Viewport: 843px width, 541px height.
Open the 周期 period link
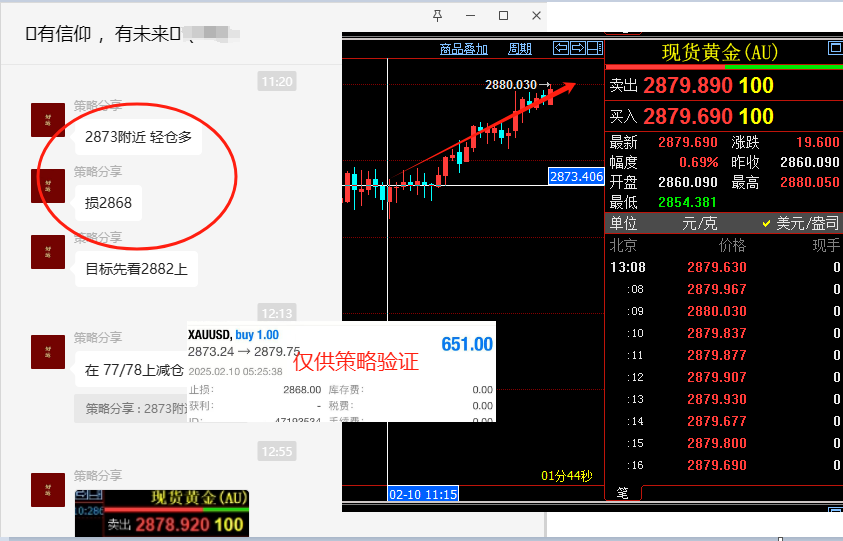tap(520, 49)
